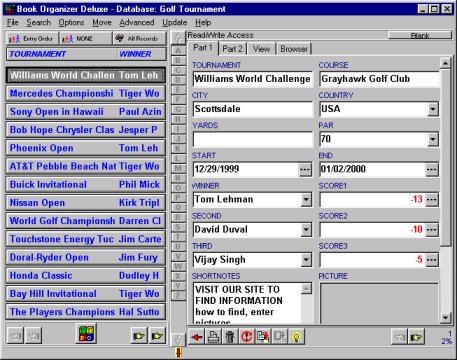Click the NONE filter button
Screen dimensions: 457x360
(x=86, y=39)
